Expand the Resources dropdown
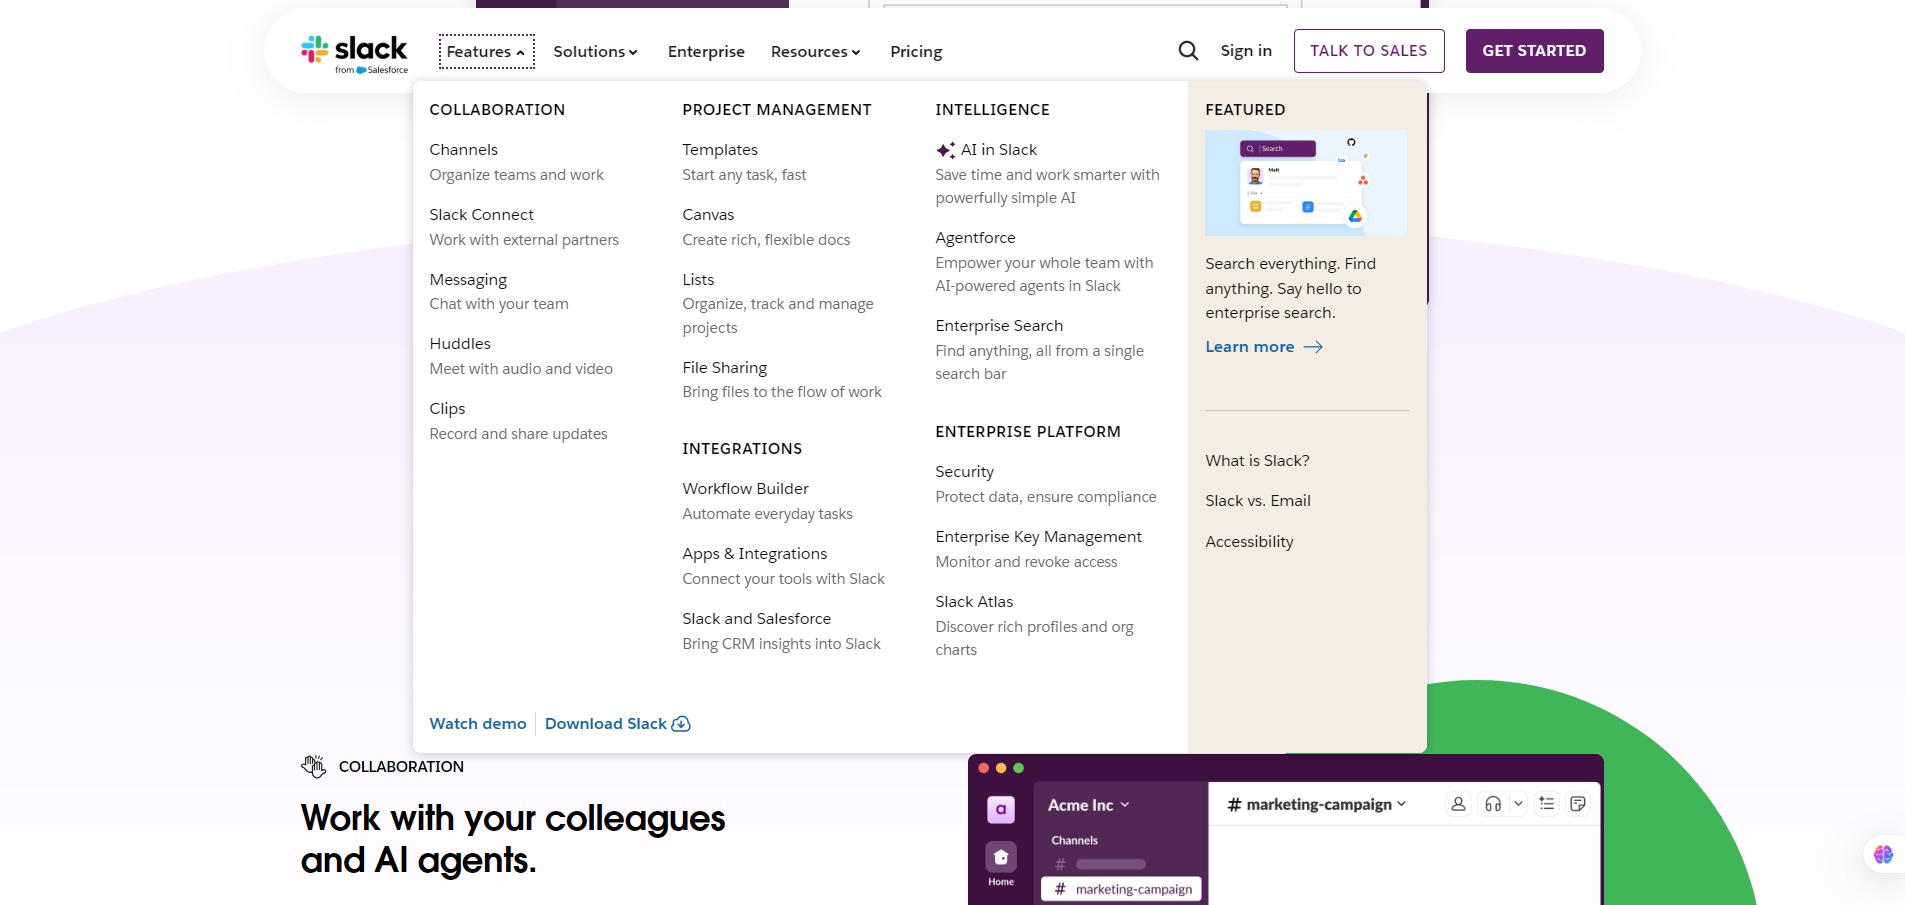The height and width of the screenshot is (905, 1905). coord(815,52)
